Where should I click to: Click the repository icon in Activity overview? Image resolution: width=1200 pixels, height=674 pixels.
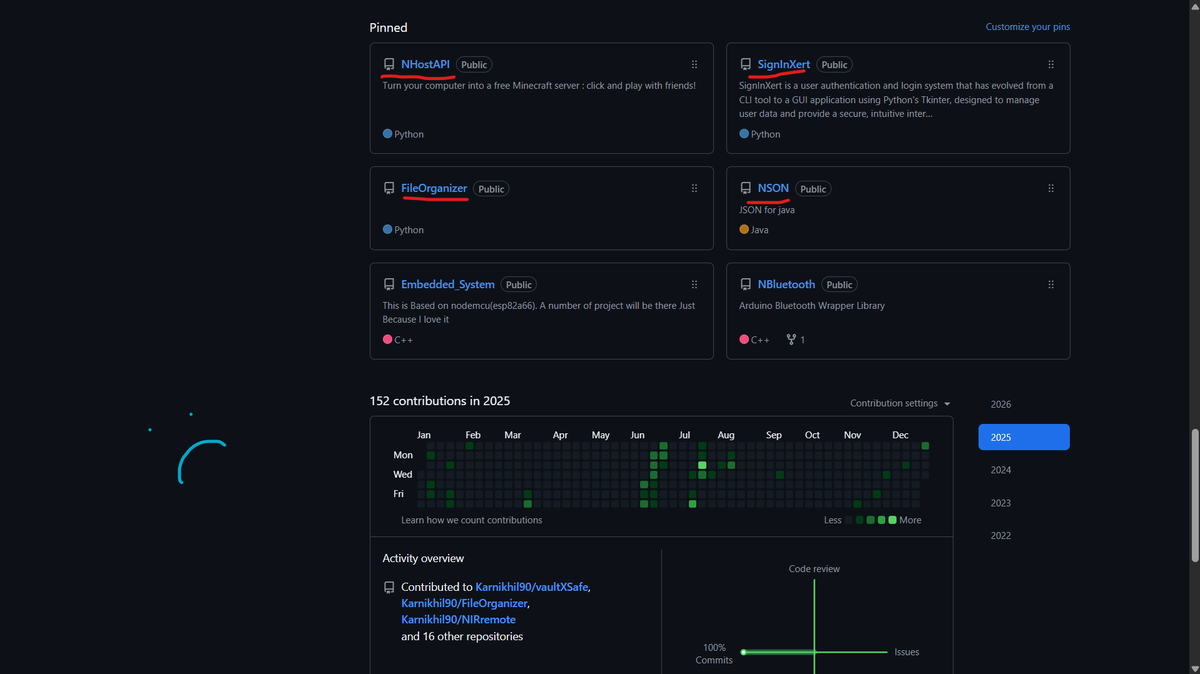click(389, 587)
